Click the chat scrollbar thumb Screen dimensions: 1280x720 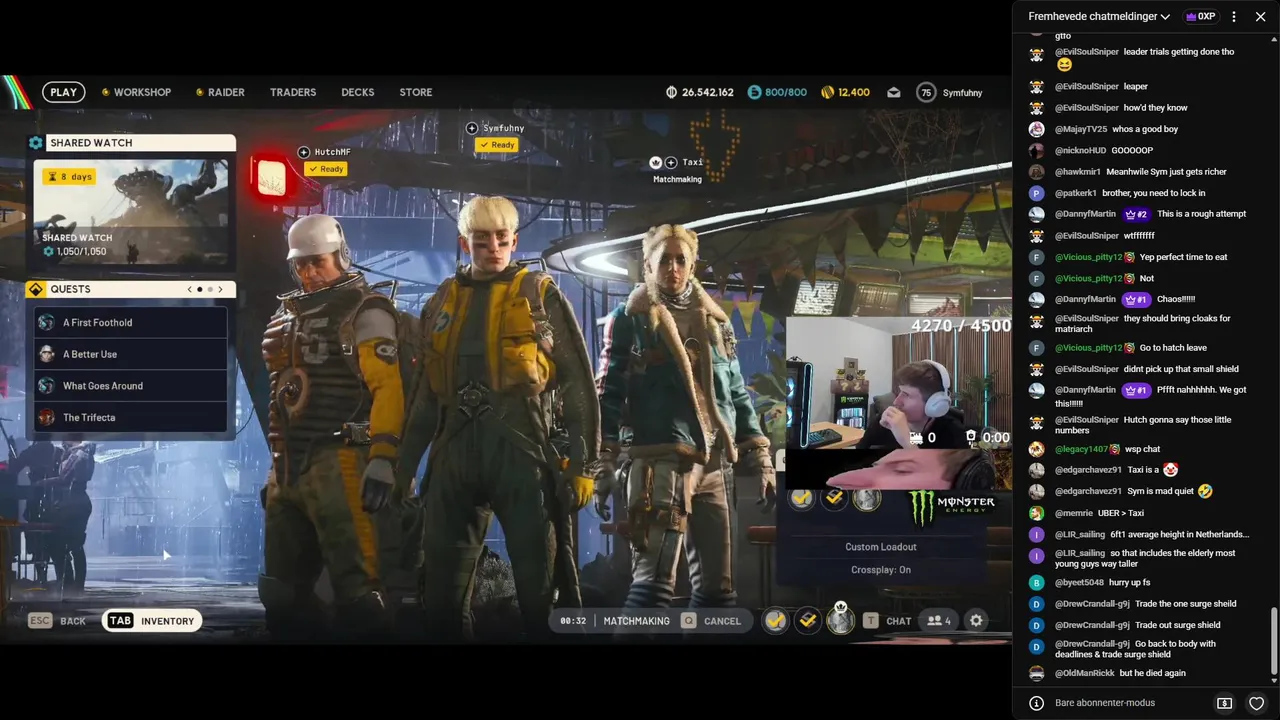pos(1274,639)
